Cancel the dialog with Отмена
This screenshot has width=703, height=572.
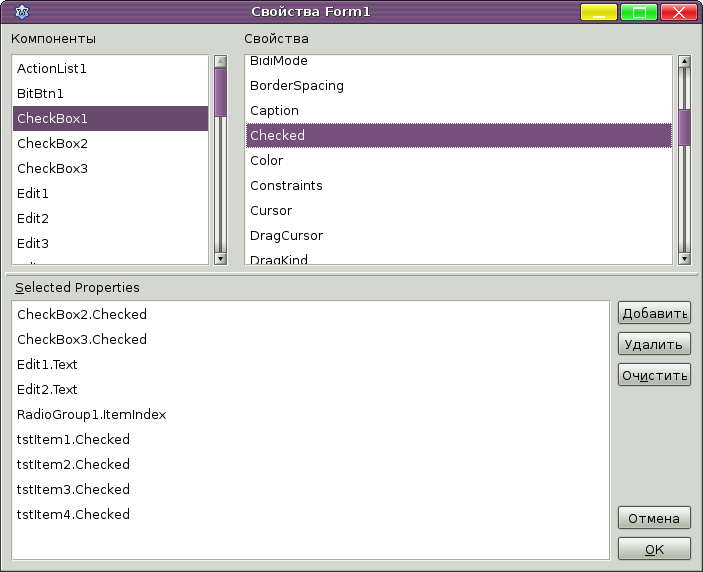click(x=654, y=518)
